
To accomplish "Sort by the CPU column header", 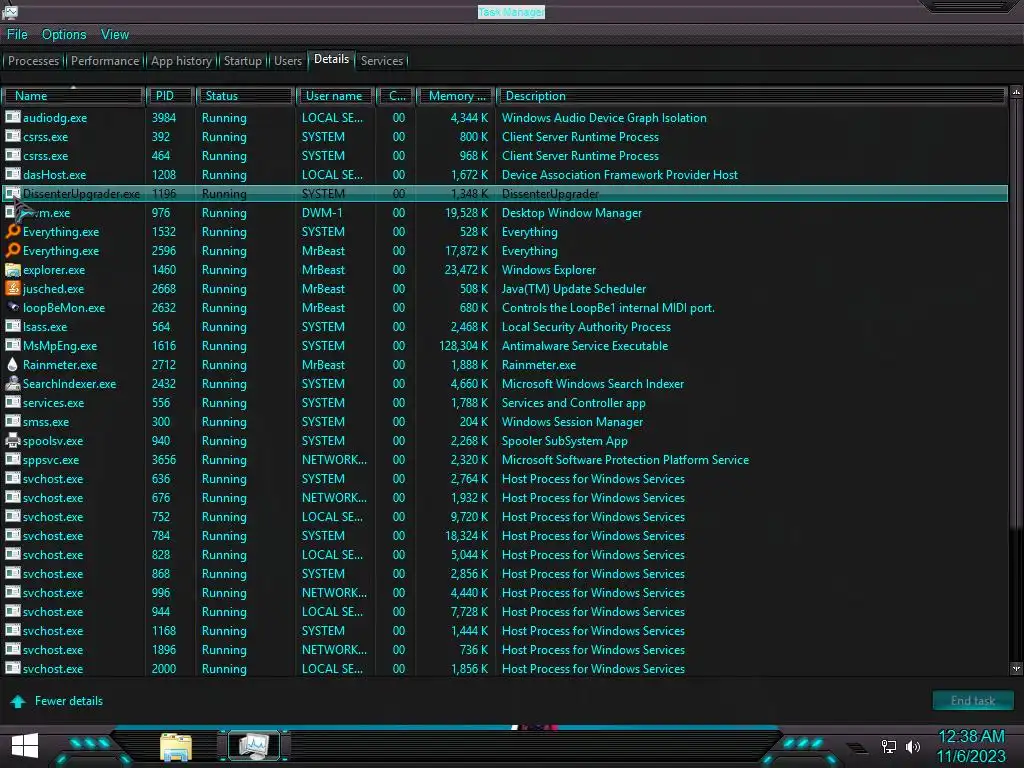I will pyautogui.click(x=396, y=96).
